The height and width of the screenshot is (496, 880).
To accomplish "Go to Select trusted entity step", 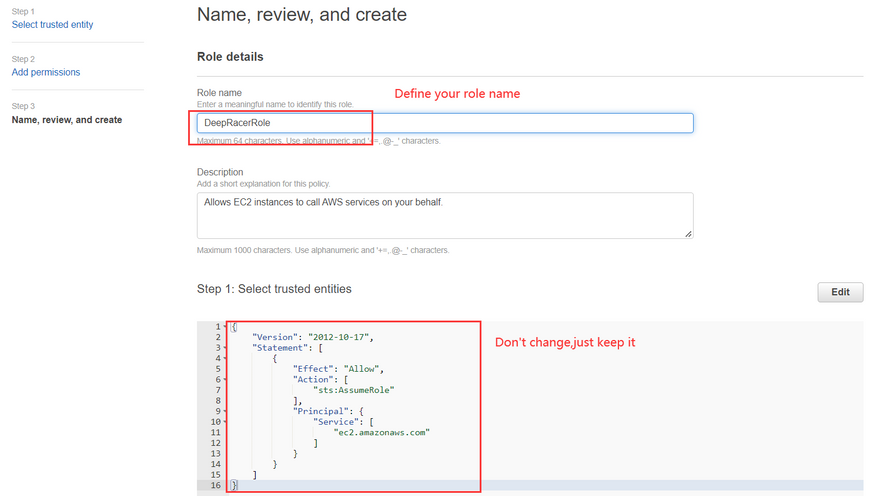I will (52, 25).
